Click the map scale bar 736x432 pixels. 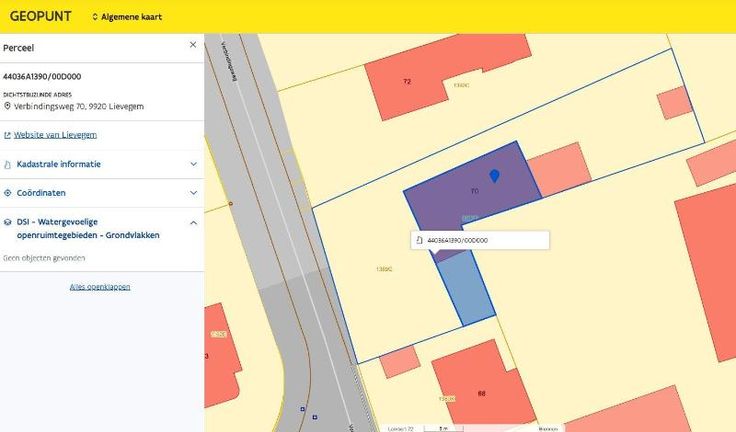(443, 427)
